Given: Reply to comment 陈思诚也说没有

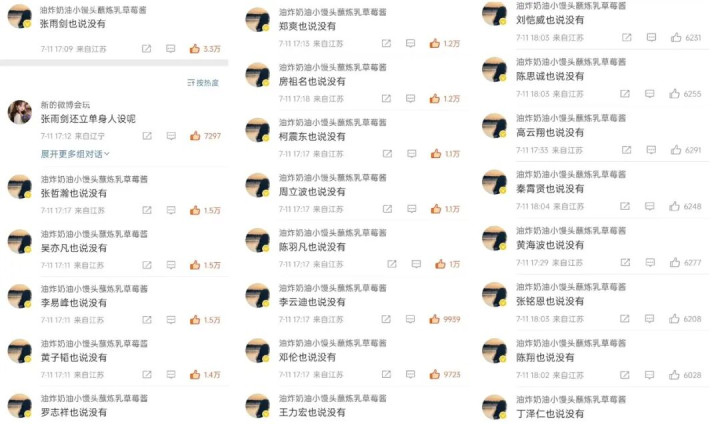Looking at the screenshot, I should pos(649,94).
